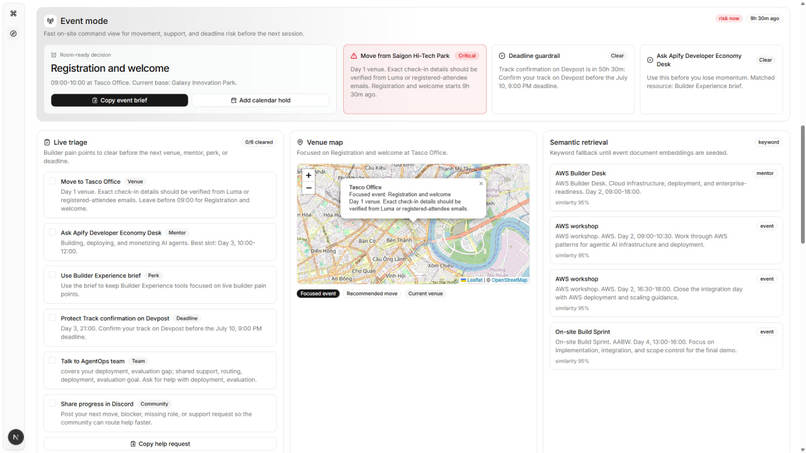Click the Registration and welcome heading
806x453 pixels.
click(110, 68)
